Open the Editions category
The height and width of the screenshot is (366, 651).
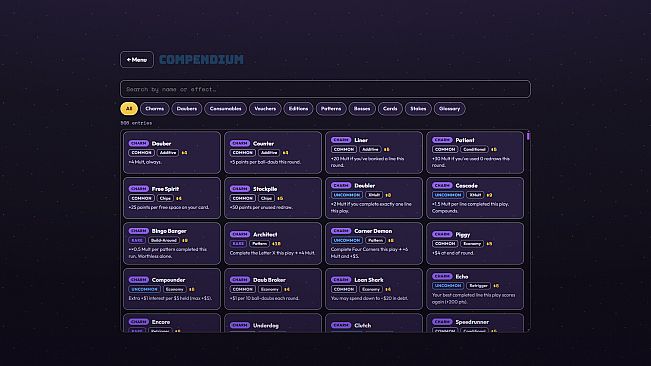(x=298, y=109)
